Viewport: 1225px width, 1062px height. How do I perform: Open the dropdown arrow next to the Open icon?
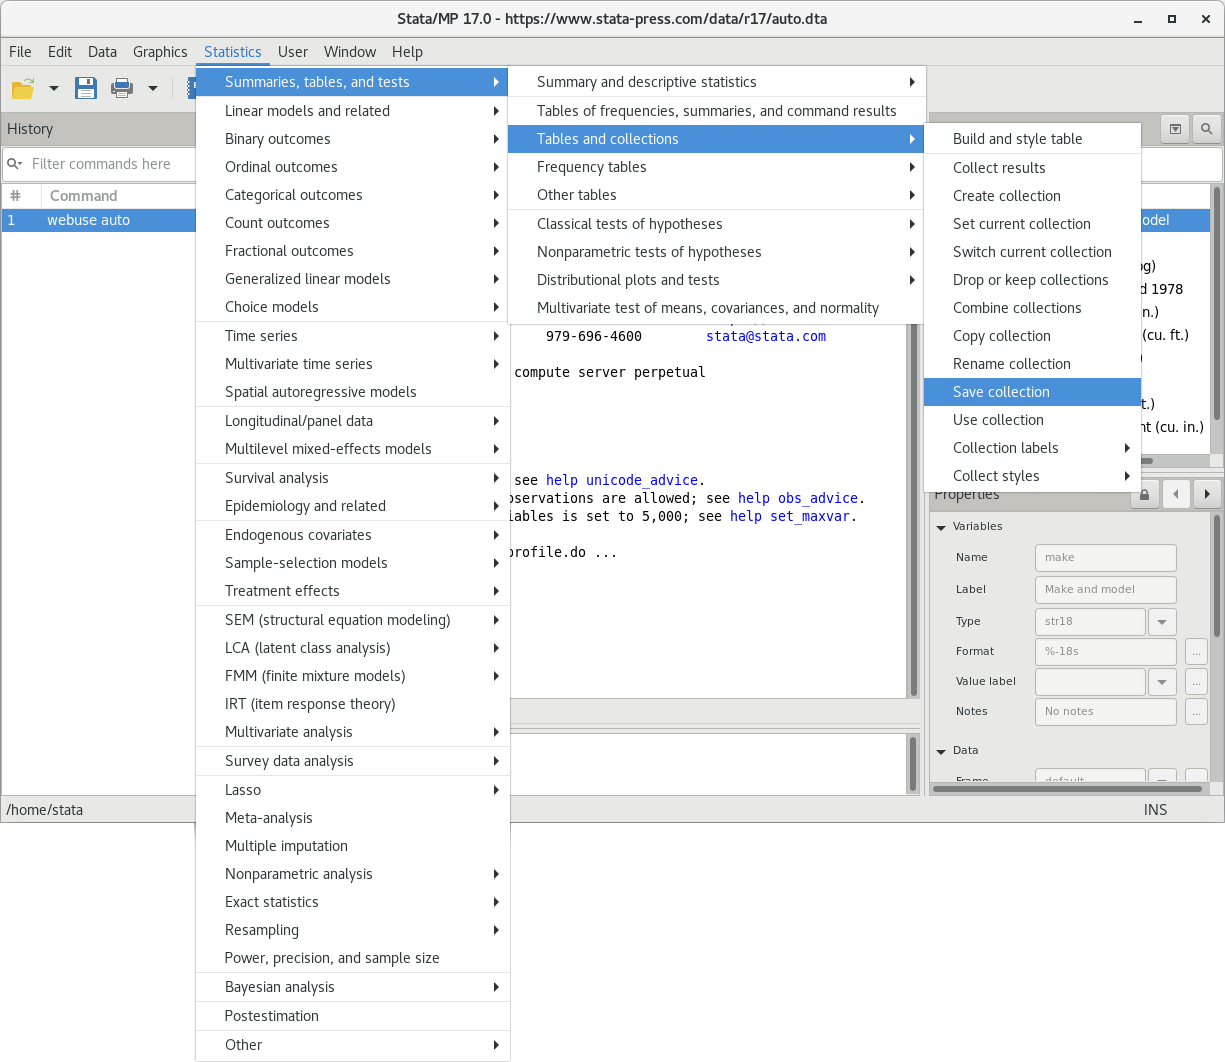[54, 88]
